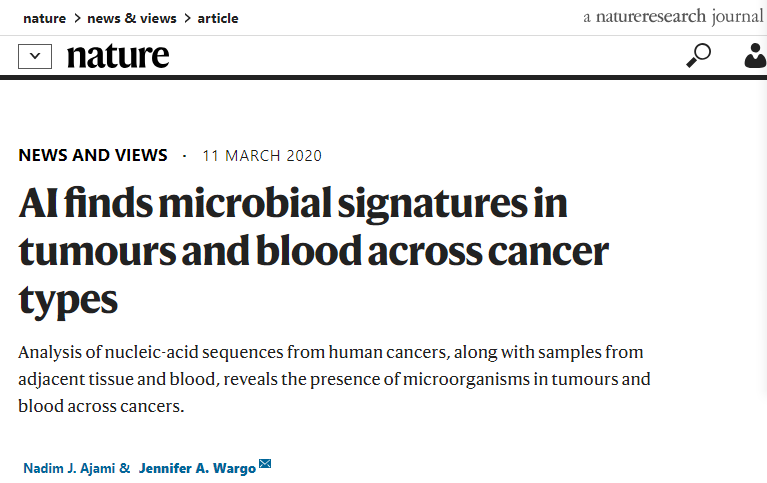Click the 11 MARCH 2020 publication date
Viewport: 767px width, 483px height.
[x=262, y=156]
